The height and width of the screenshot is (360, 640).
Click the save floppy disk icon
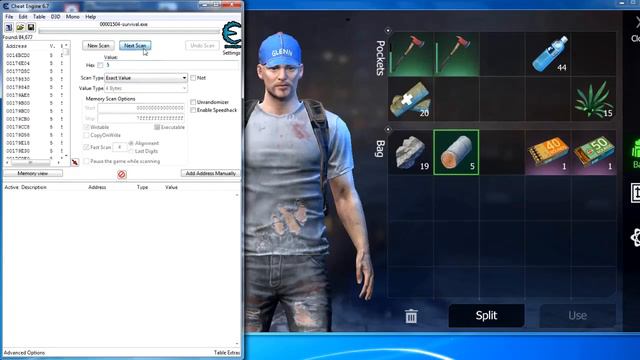(31, 27)
